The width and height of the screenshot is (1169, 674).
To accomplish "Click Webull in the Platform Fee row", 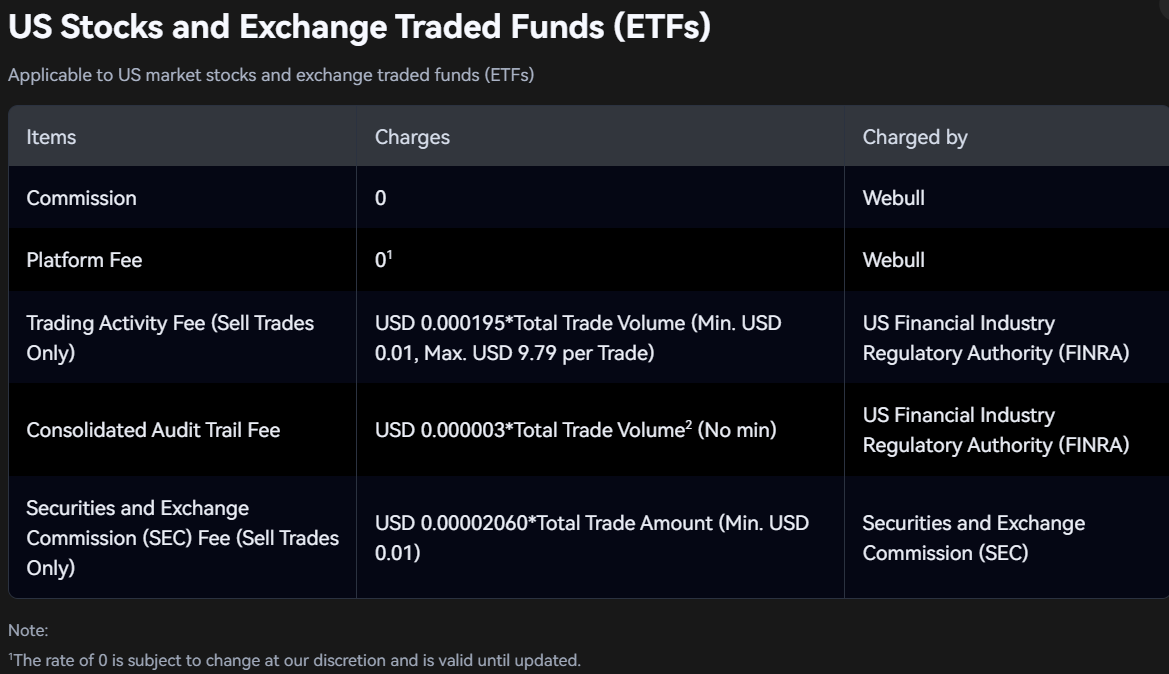I will 893,260.
